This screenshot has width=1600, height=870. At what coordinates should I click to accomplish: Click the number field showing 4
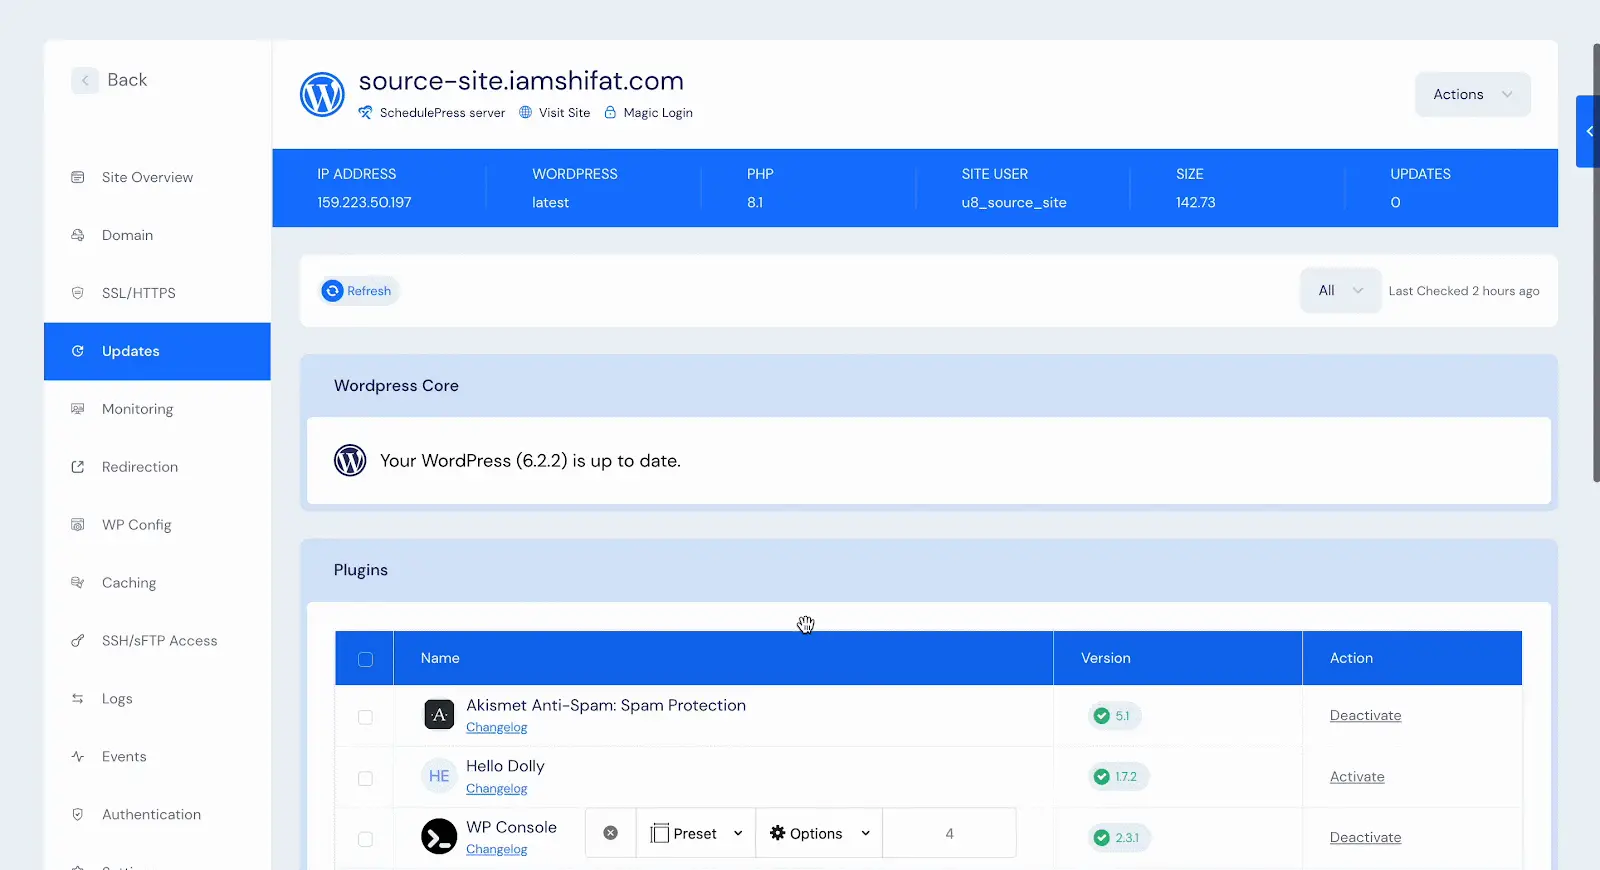tap(949, 834)
